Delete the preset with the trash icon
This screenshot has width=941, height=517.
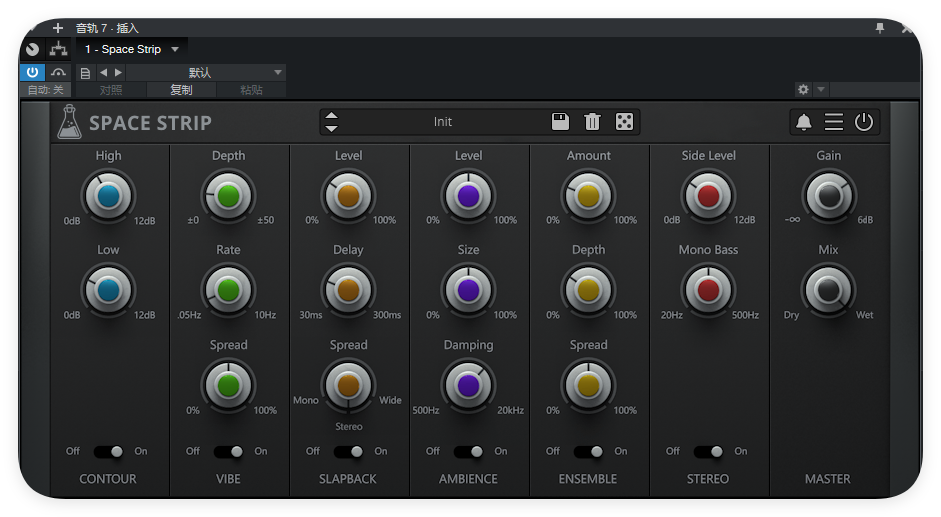point(592,122)
